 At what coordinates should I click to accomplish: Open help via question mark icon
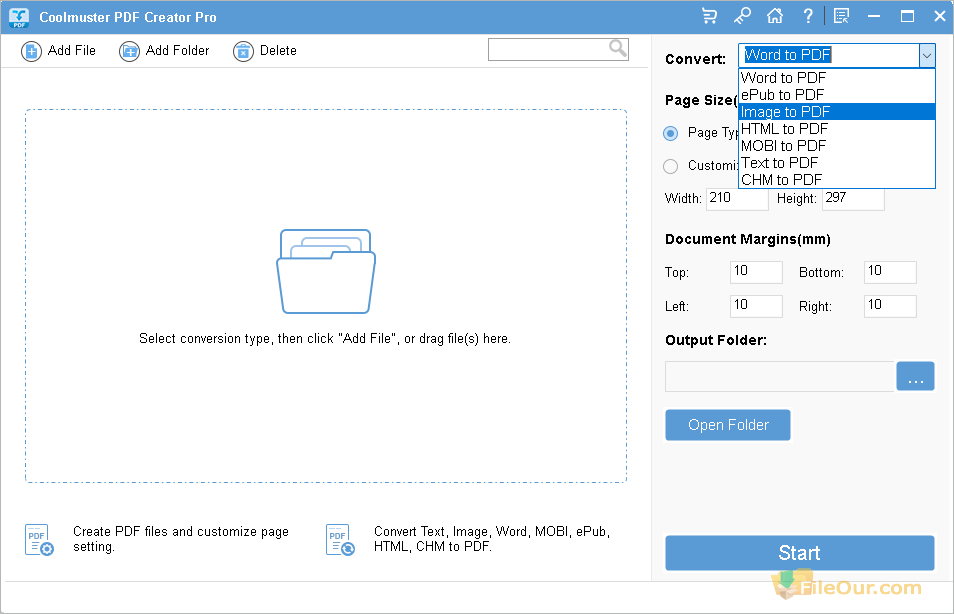[808, 16]
